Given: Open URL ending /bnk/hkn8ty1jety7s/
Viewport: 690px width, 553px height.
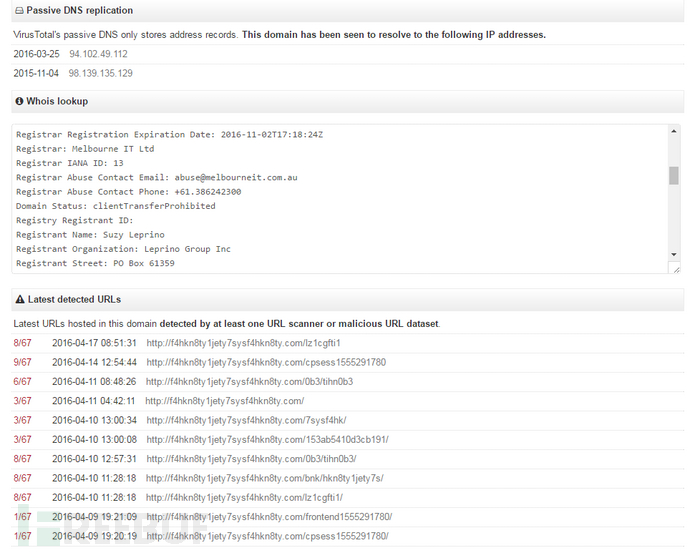Looking at the screenshot, I should tap(264, 478).
